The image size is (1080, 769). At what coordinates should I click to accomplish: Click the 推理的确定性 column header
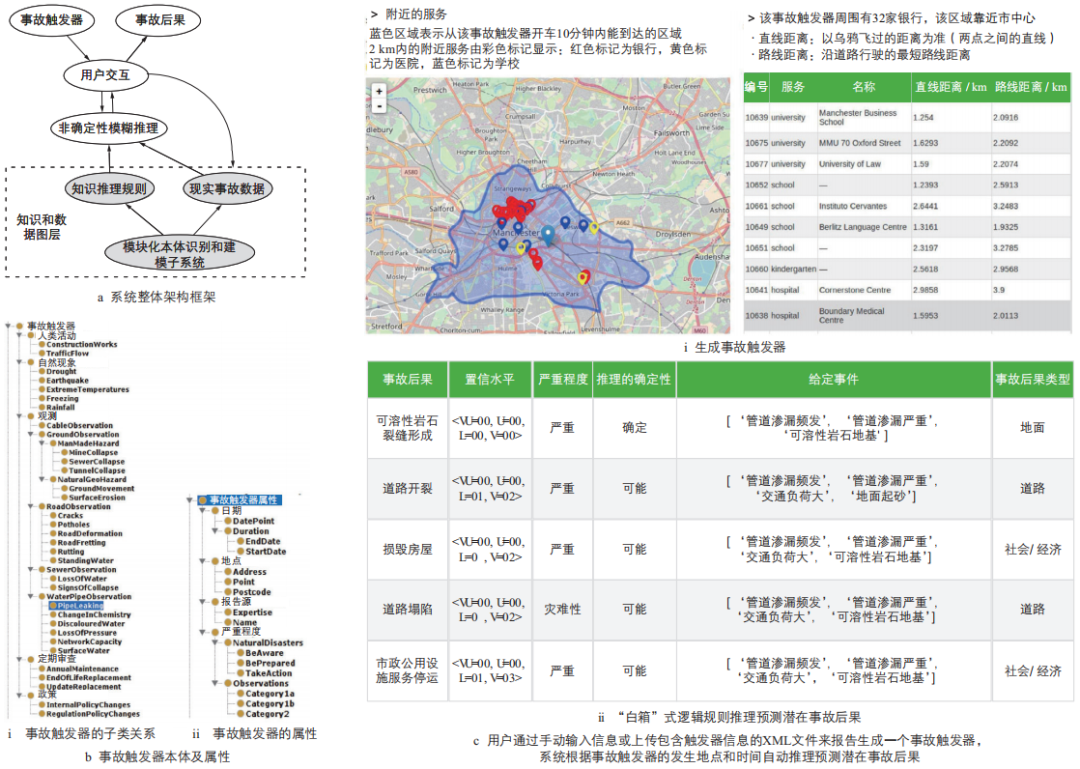click(x=634, y=380)
